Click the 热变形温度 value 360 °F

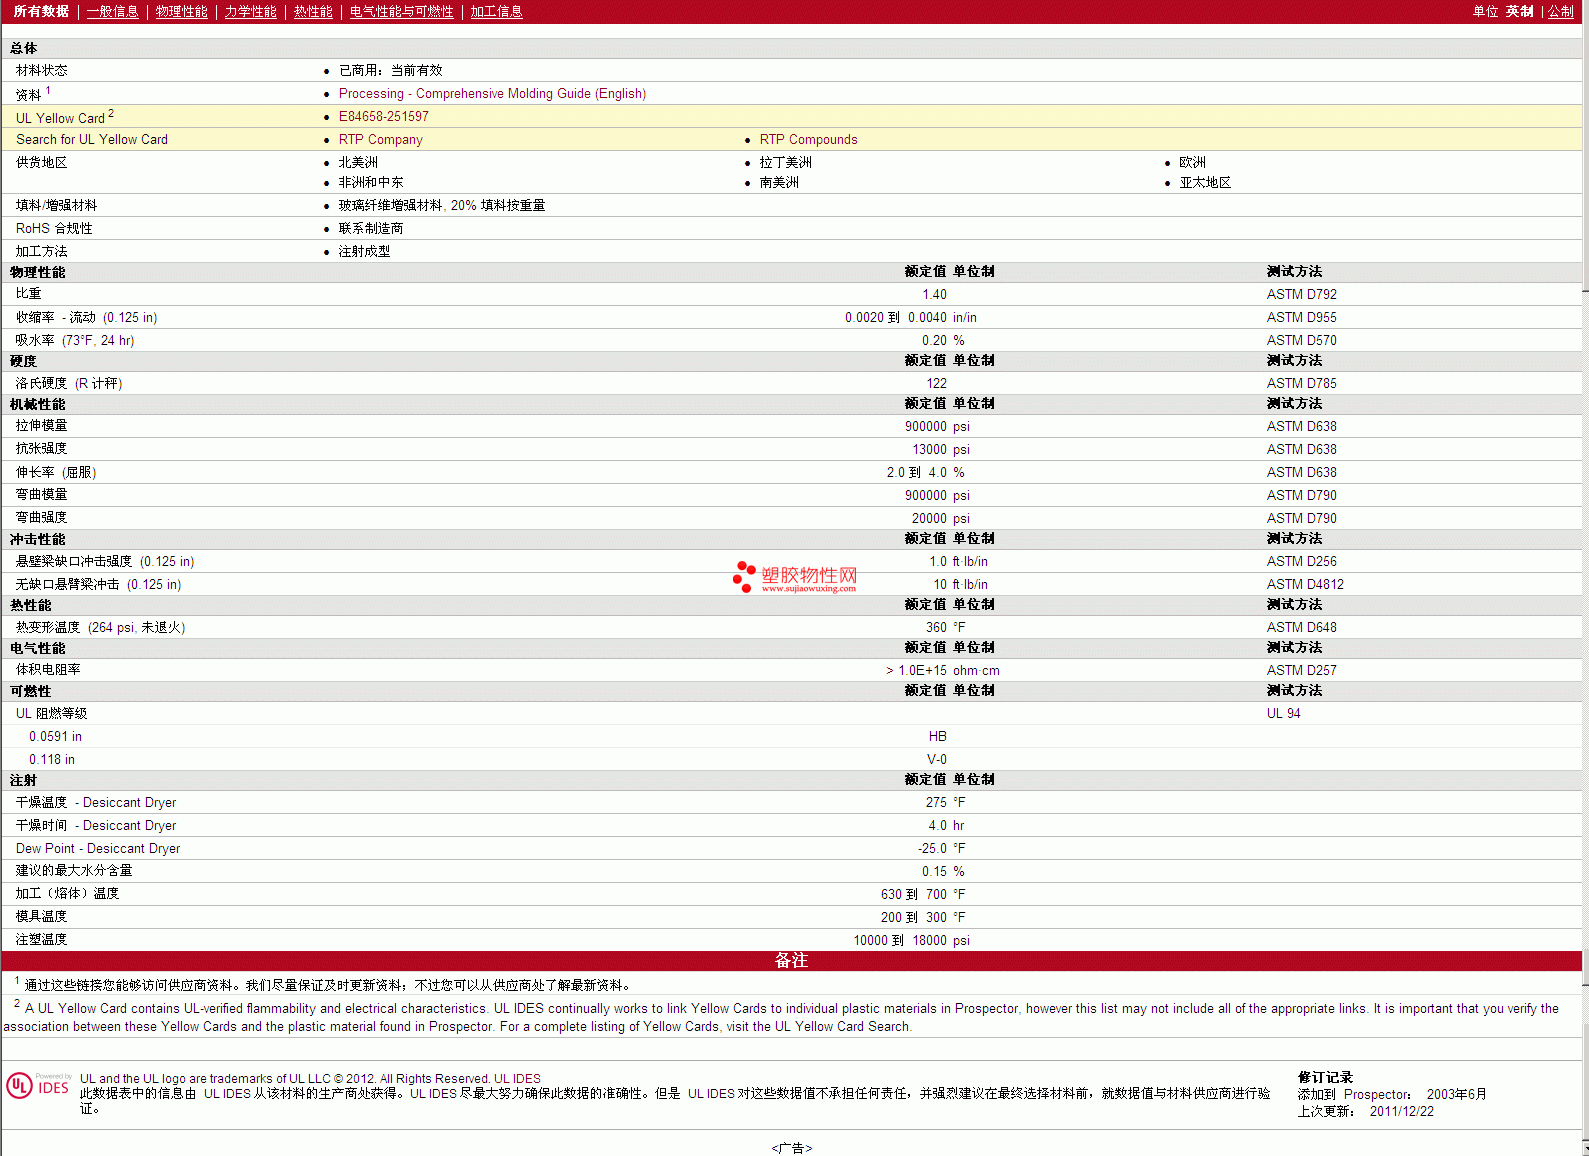point(945,627)
